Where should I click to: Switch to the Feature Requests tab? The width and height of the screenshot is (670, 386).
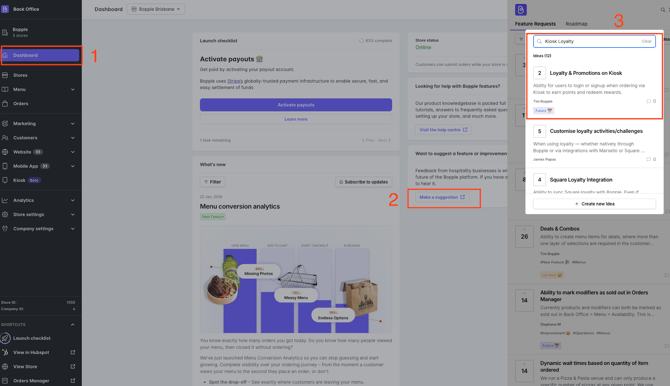pos(535,24)
